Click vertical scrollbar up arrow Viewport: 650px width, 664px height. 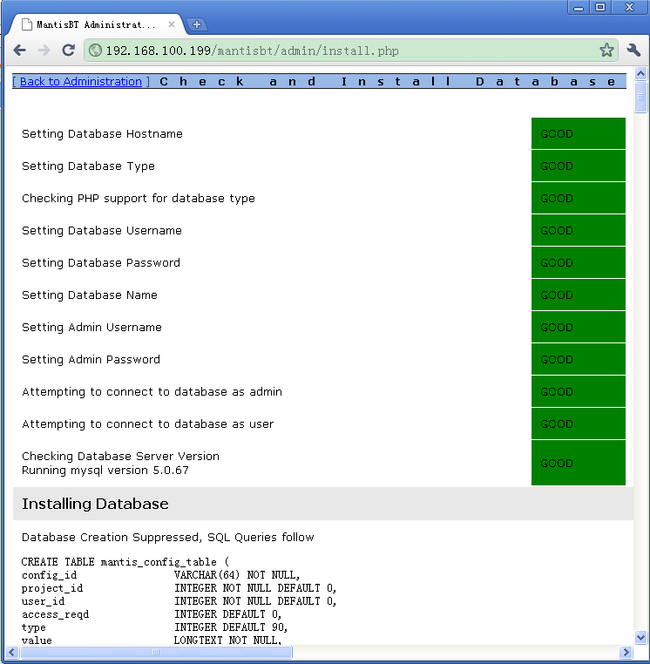tap(641, 74)
